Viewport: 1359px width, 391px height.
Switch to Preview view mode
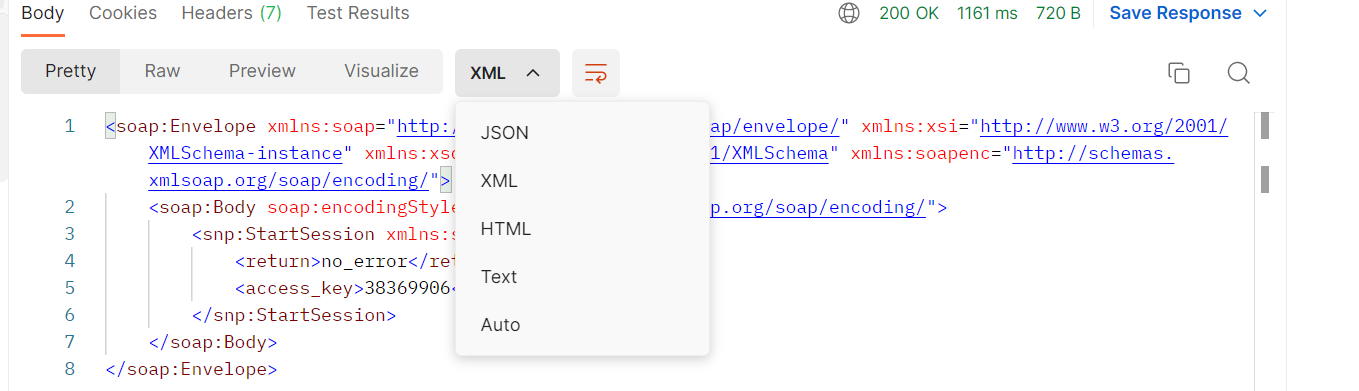(262, 71)
